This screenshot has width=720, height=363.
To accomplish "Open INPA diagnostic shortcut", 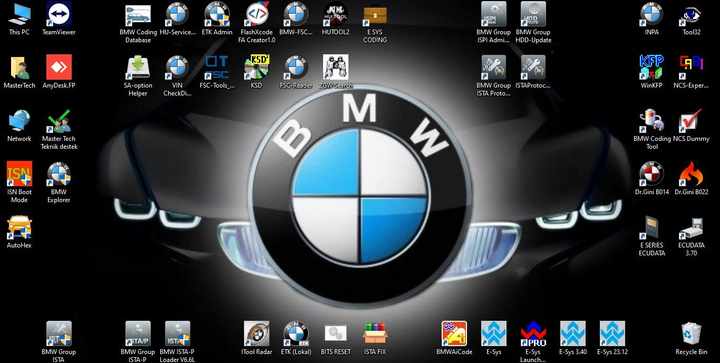I will tap(652, 18).
